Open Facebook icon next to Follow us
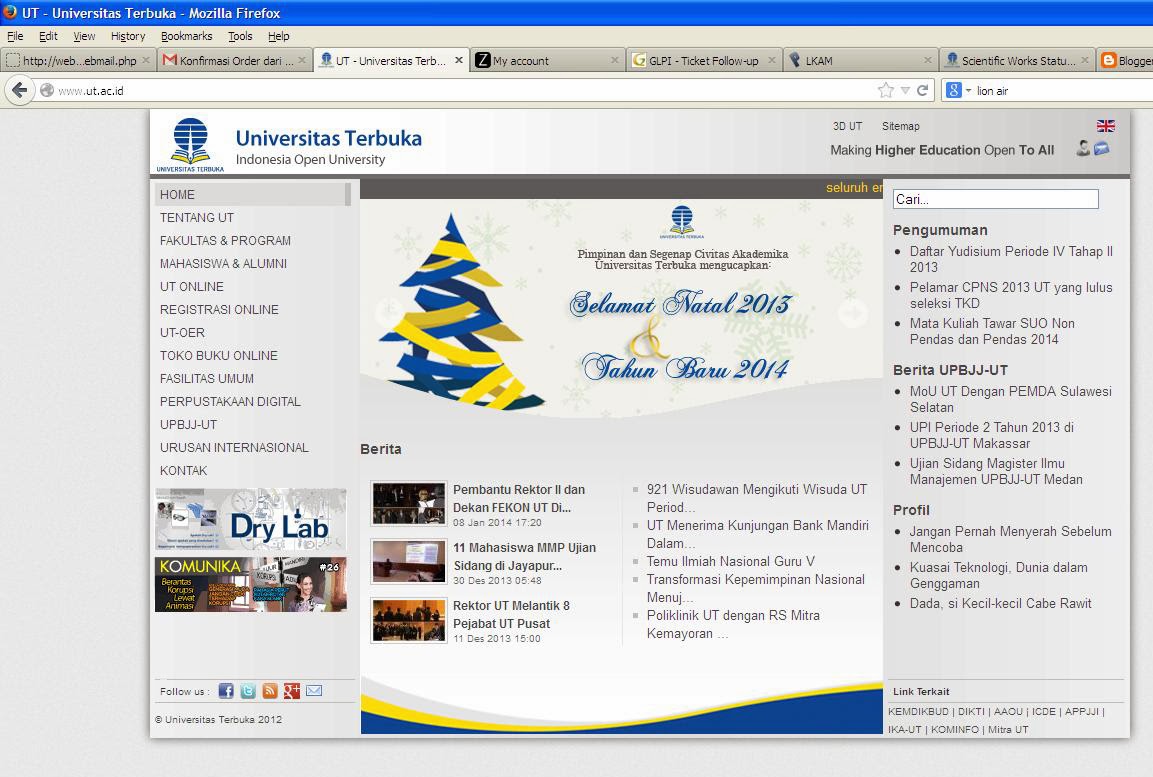 226,690
